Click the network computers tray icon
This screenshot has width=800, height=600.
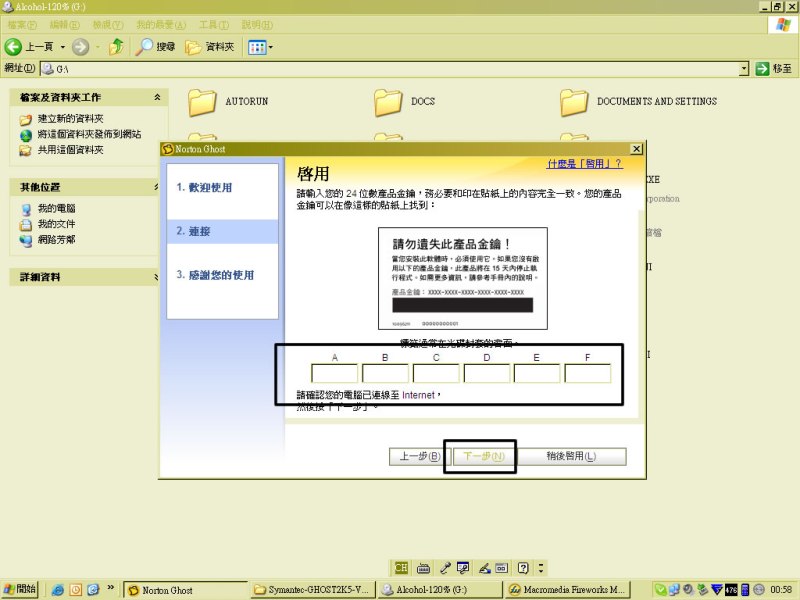674,590
